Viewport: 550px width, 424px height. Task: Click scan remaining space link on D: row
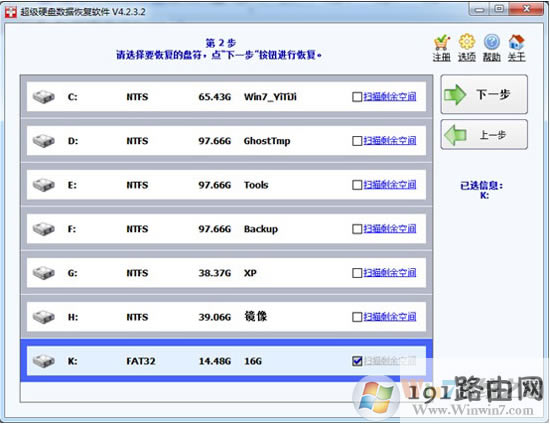390,141
